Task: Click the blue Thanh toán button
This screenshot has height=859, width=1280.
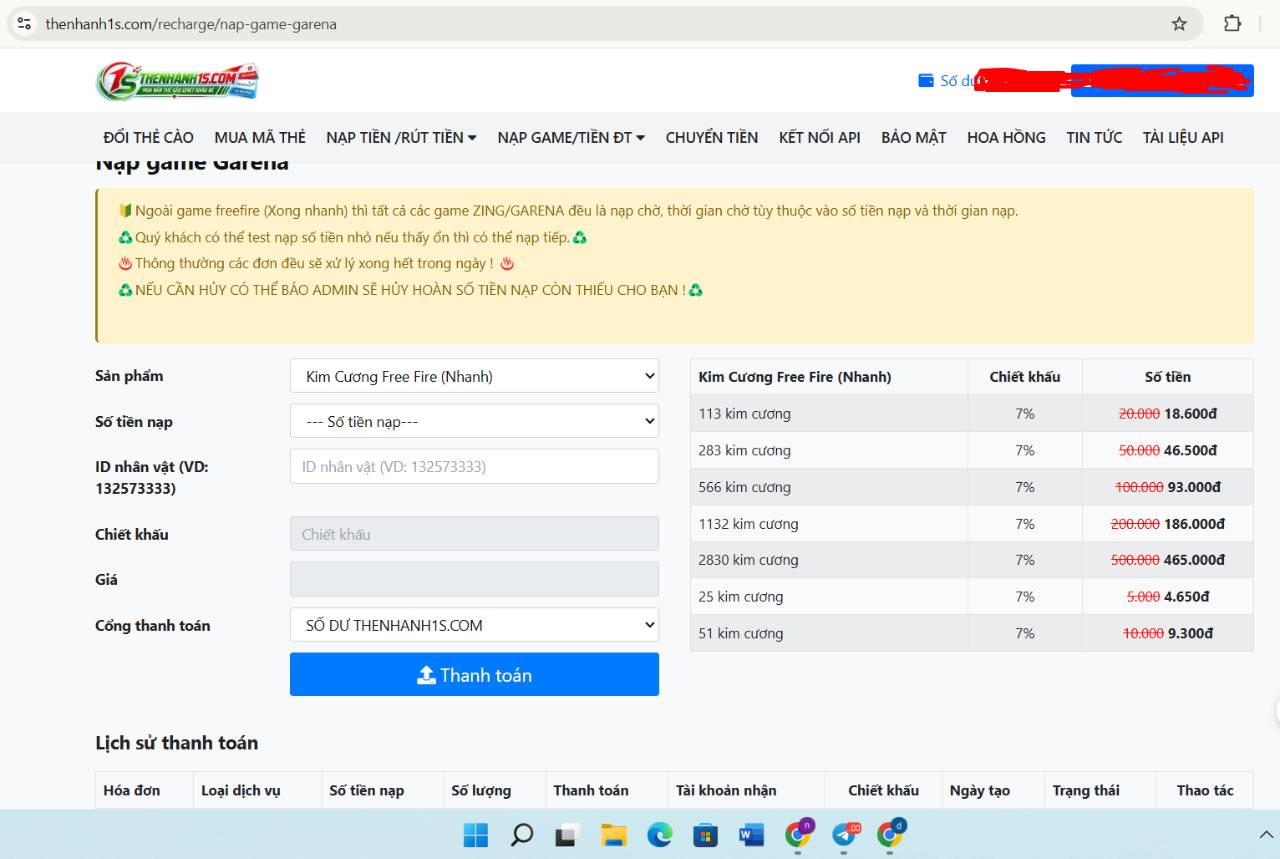Action: click(x=474, y=675)
